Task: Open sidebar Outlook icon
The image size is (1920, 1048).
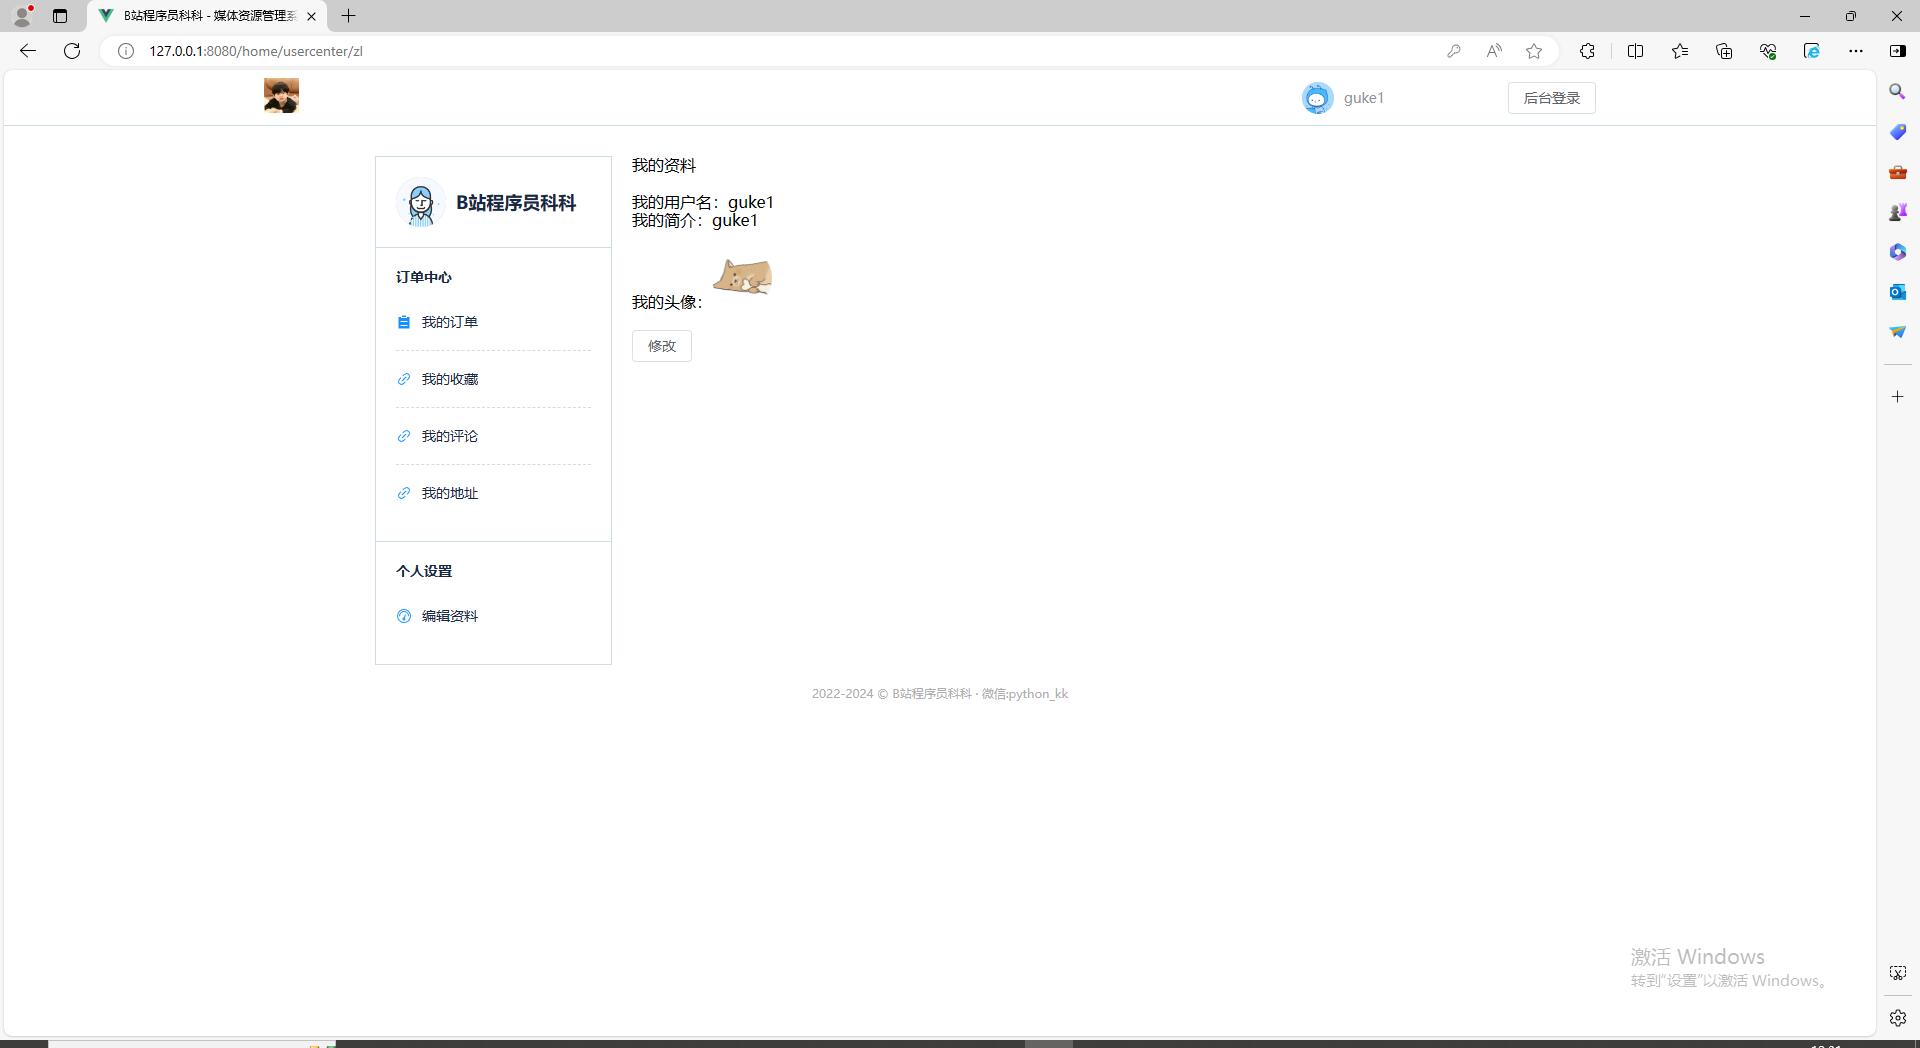Action: pyautogui.click(x=1897, y=292)
